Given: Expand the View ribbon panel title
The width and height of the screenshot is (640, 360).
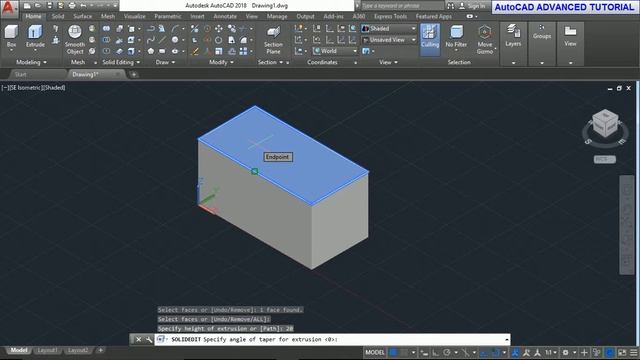Looking at the screenshot, I should pyautogui.click(x=388, y=62).
